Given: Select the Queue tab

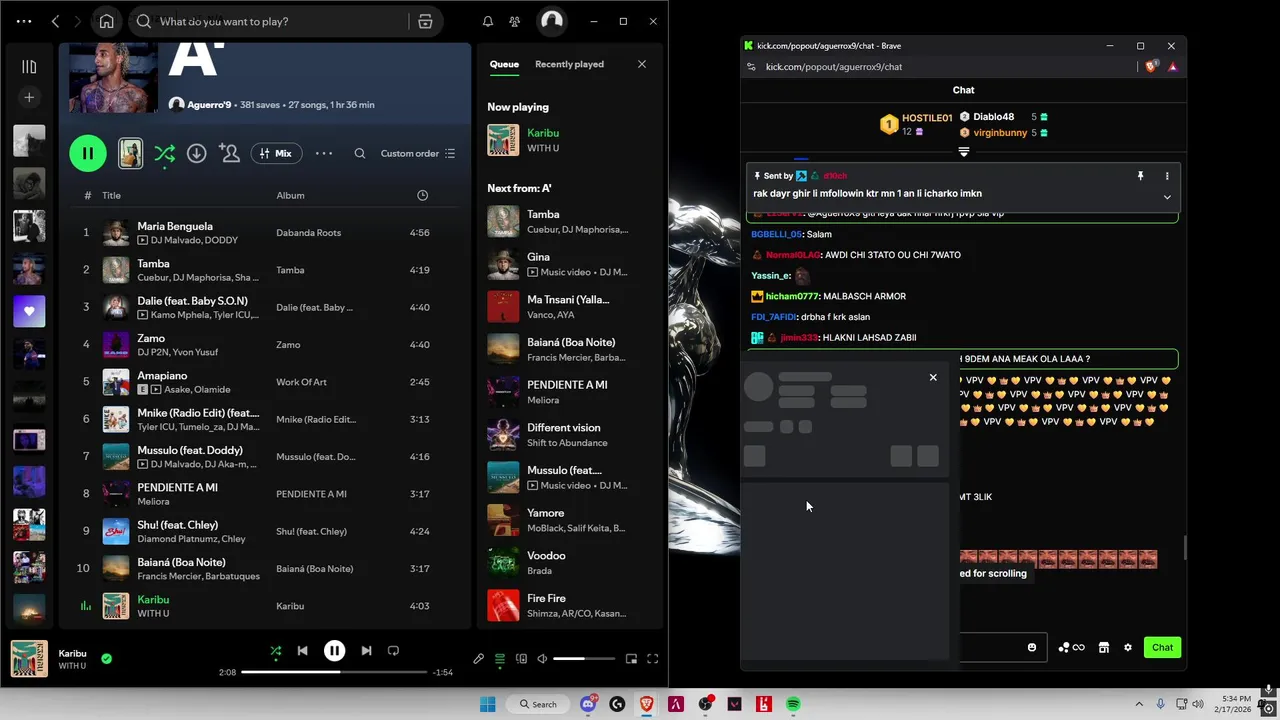Looking at the screenshot, I should (504, 64).
